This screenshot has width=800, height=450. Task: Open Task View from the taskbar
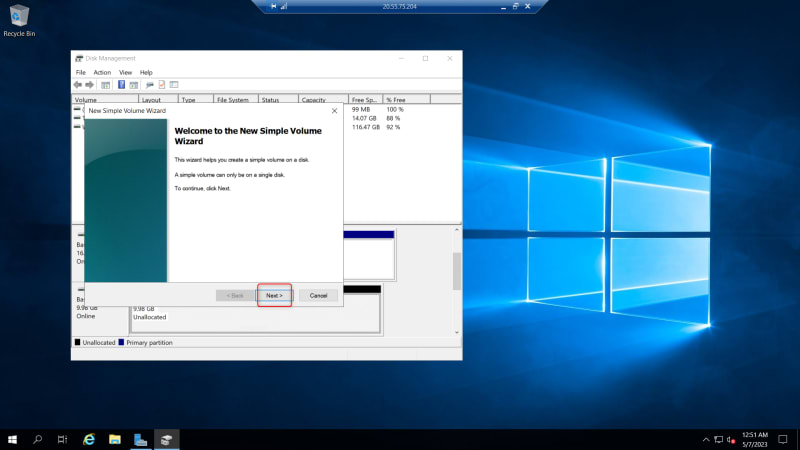[x=62, y=439]
